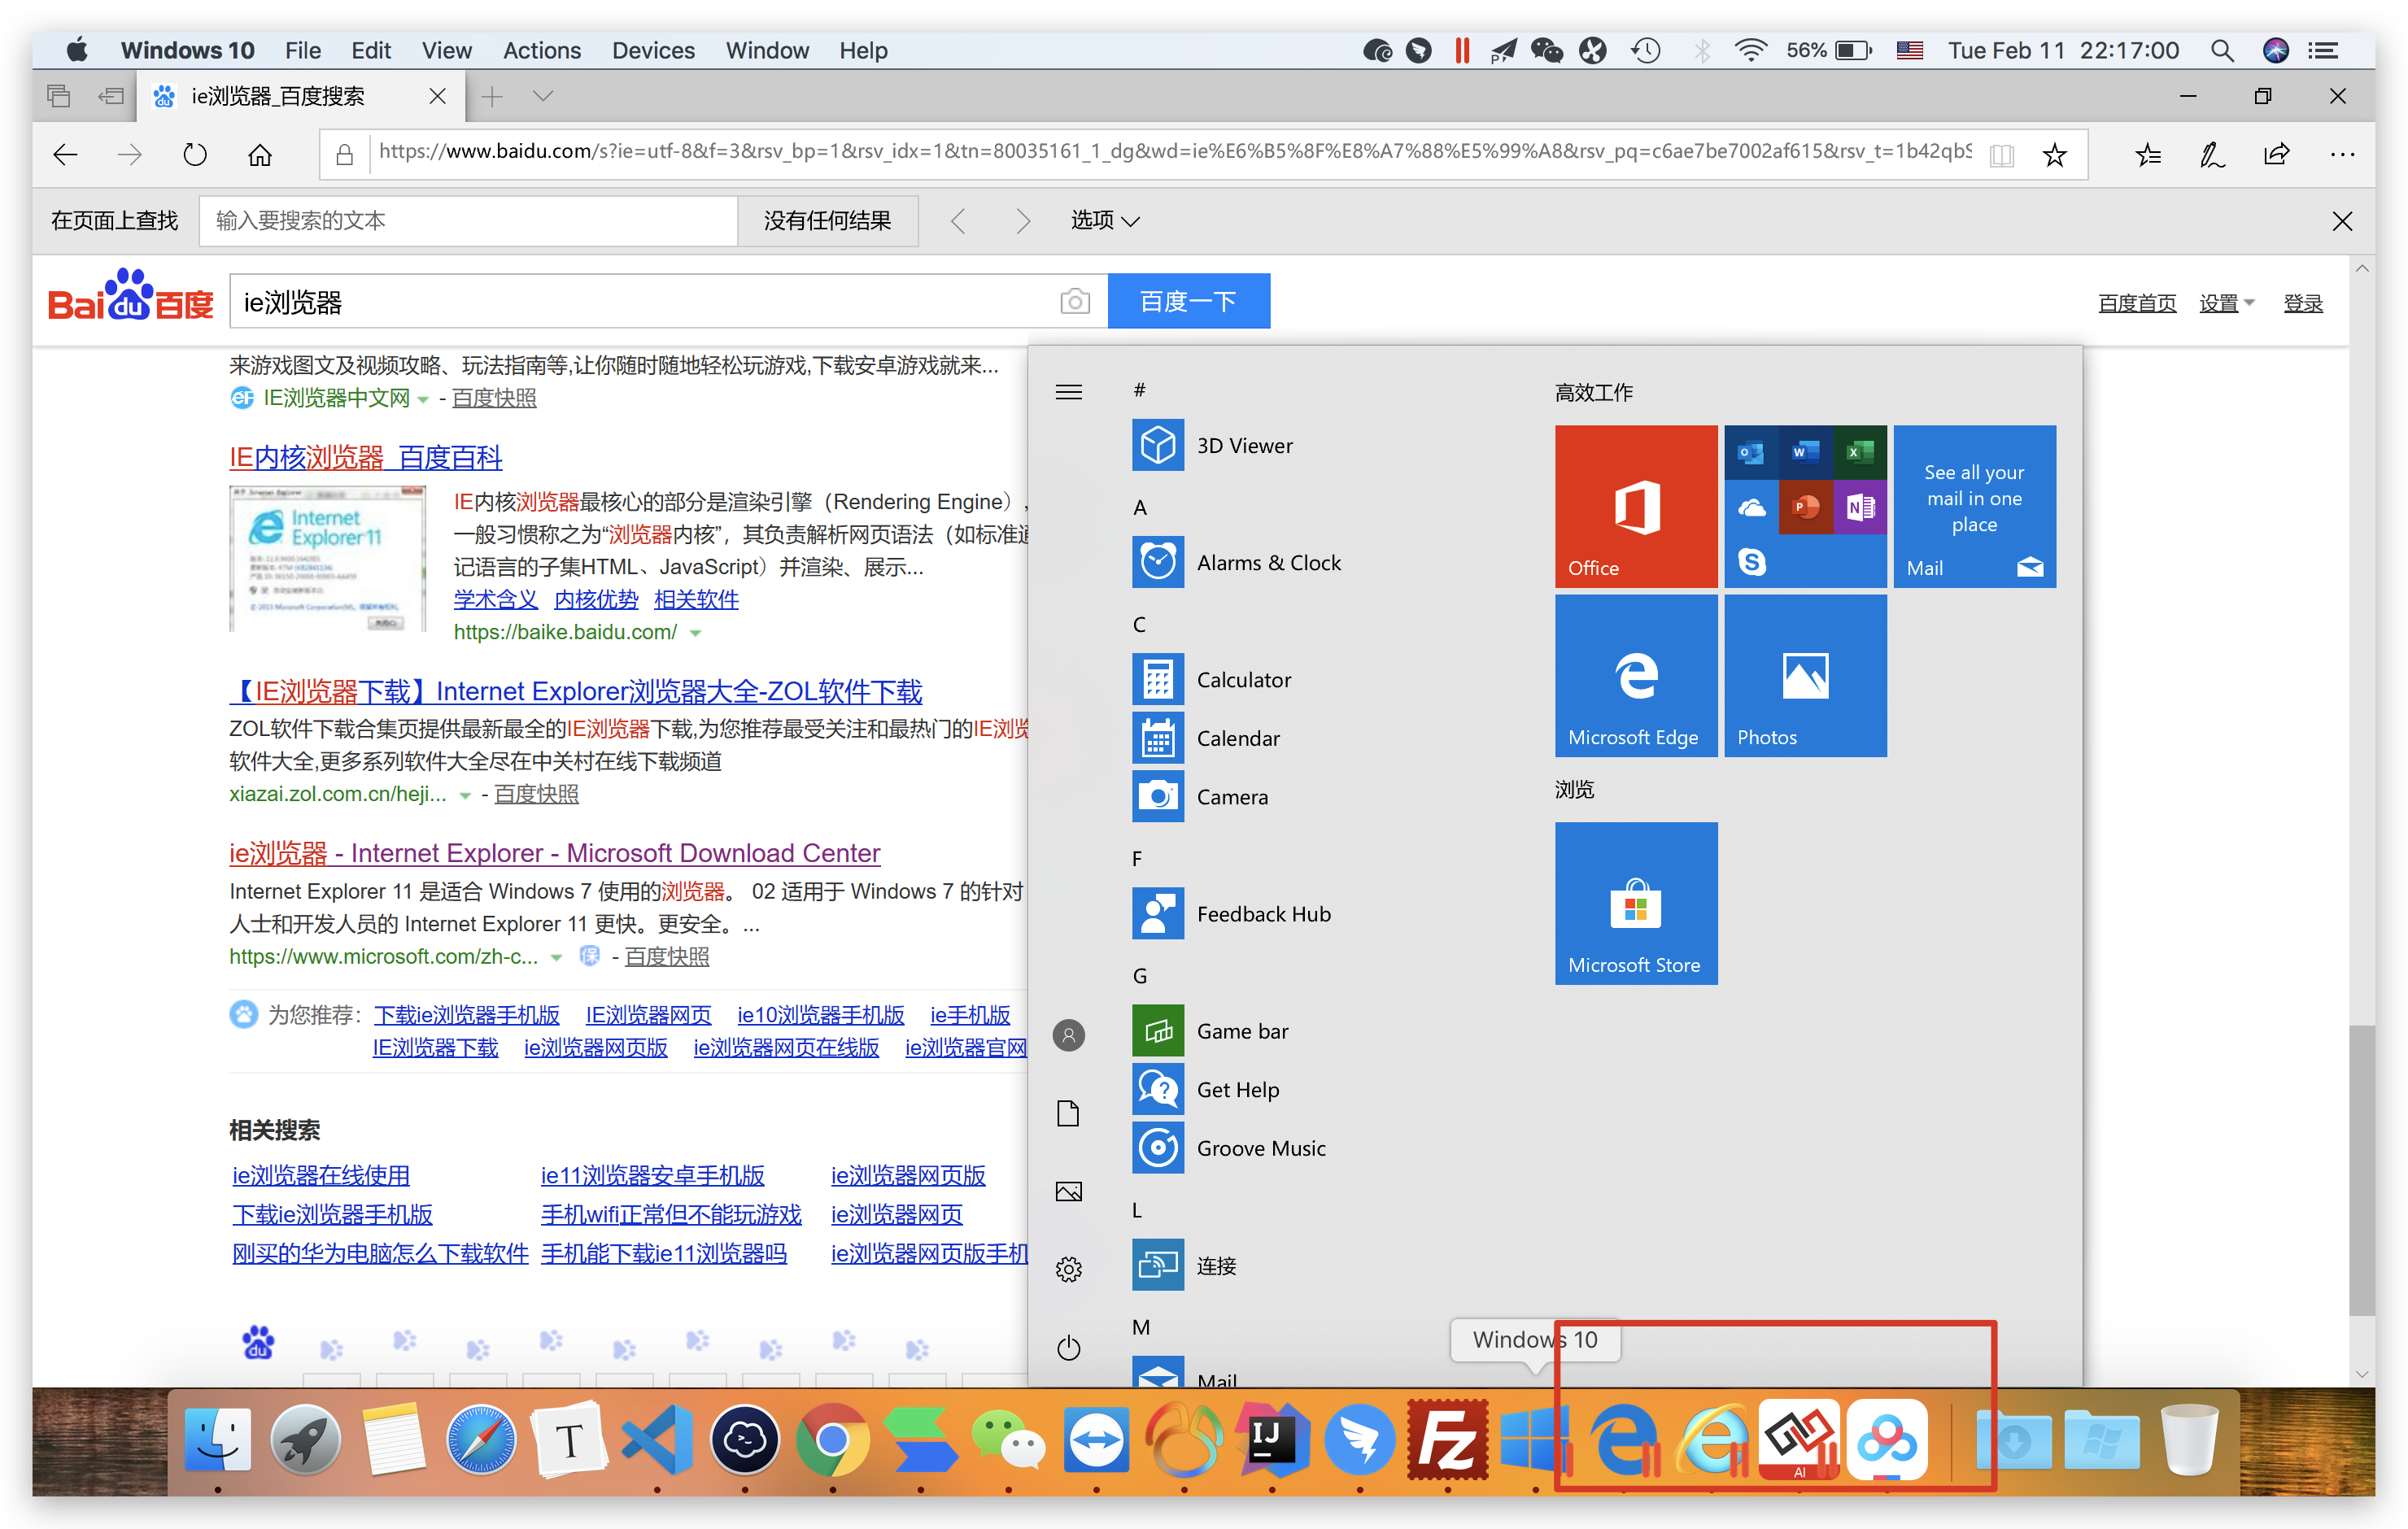This screenshot has width=2408, height=1529.
Task: Open Settings gear in Start menu
Action: [x=1068, y=1270]
